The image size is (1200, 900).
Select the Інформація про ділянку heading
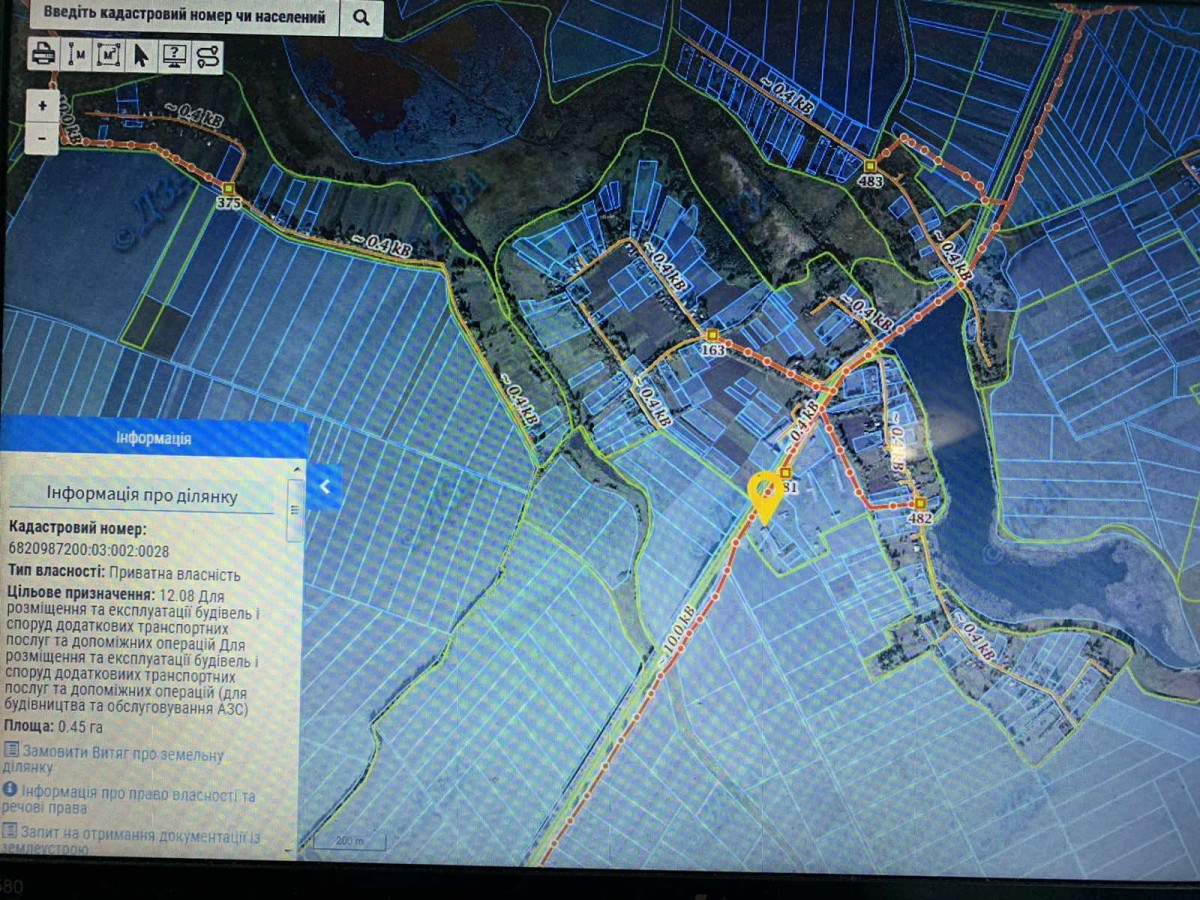coord(142,495)
